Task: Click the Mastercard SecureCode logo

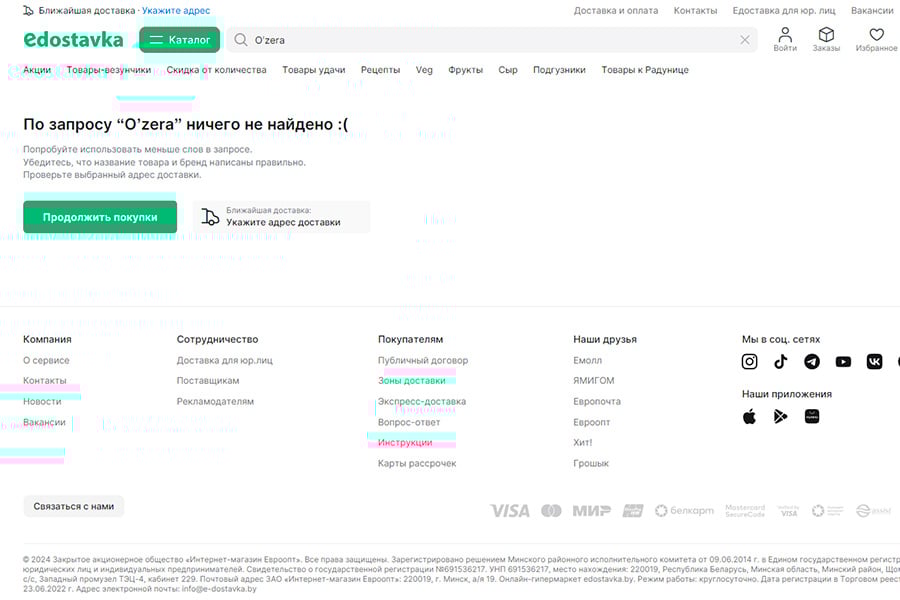Action: click(745, 510)
